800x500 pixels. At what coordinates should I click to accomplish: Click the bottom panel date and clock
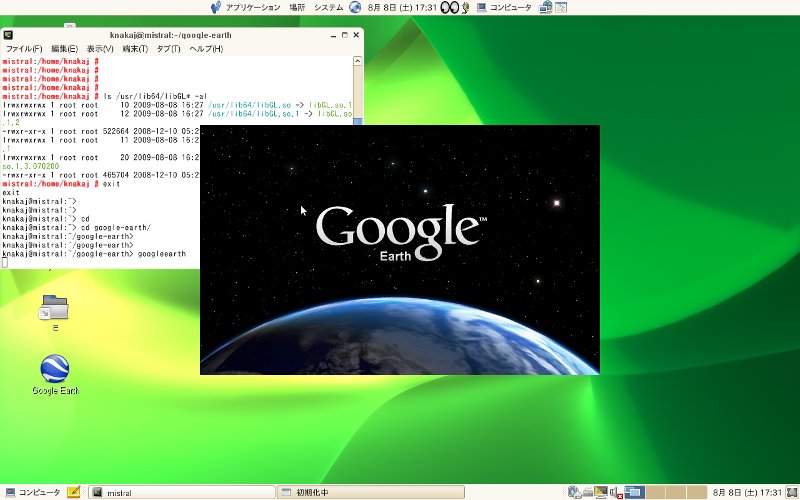pos(747,492)
